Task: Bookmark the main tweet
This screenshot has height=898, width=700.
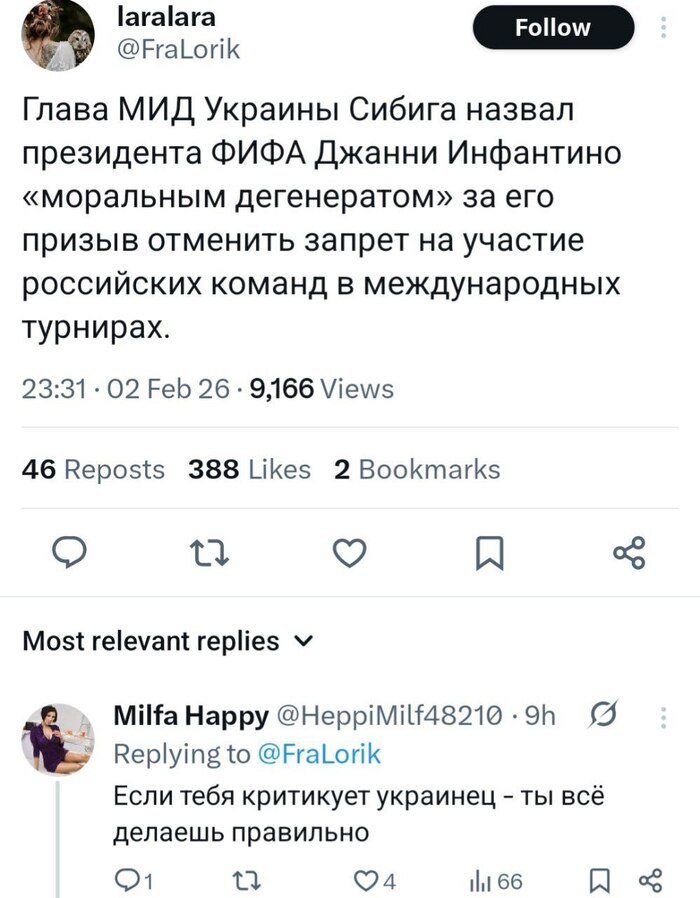Action: click(x=490, y=551)
